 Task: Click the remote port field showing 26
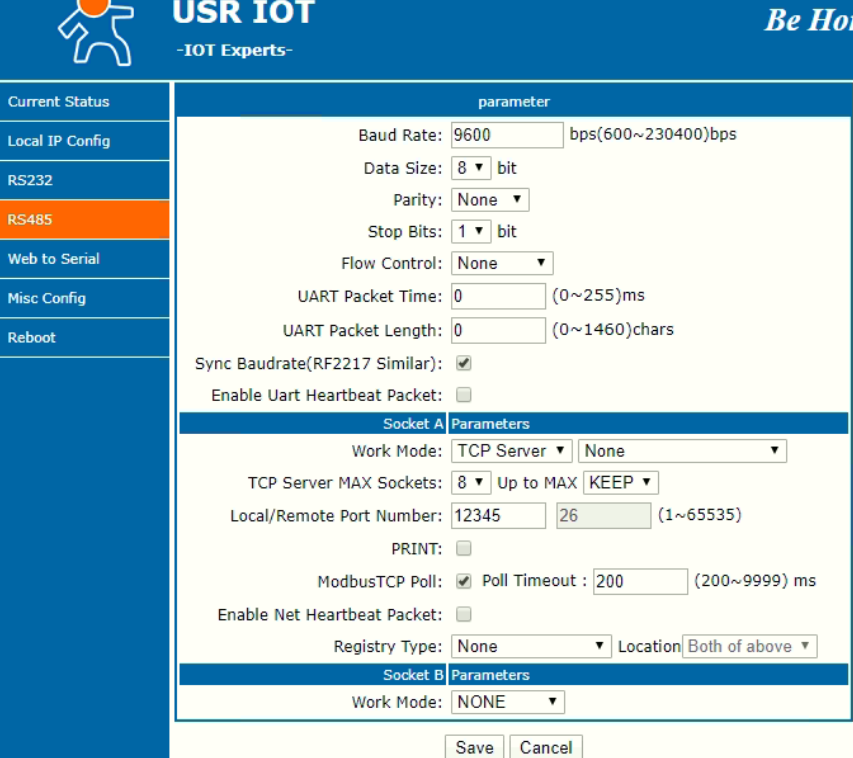tap(603, 515)
